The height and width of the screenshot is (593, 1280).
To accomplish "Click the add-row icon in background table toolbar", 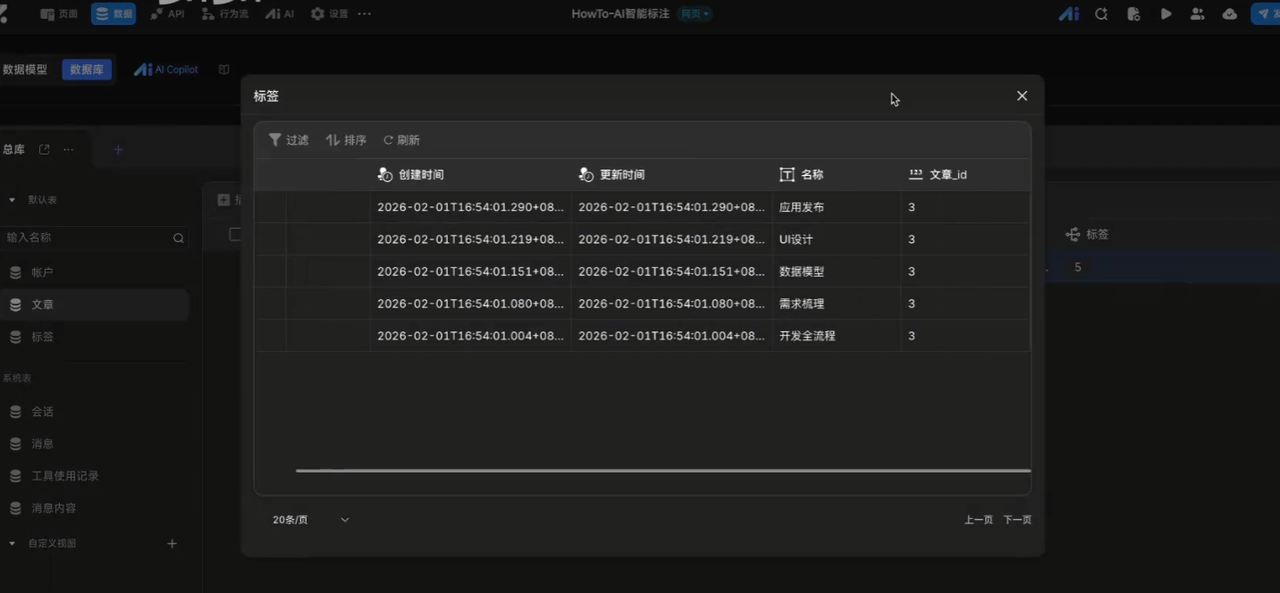I will tap(224, 200).
